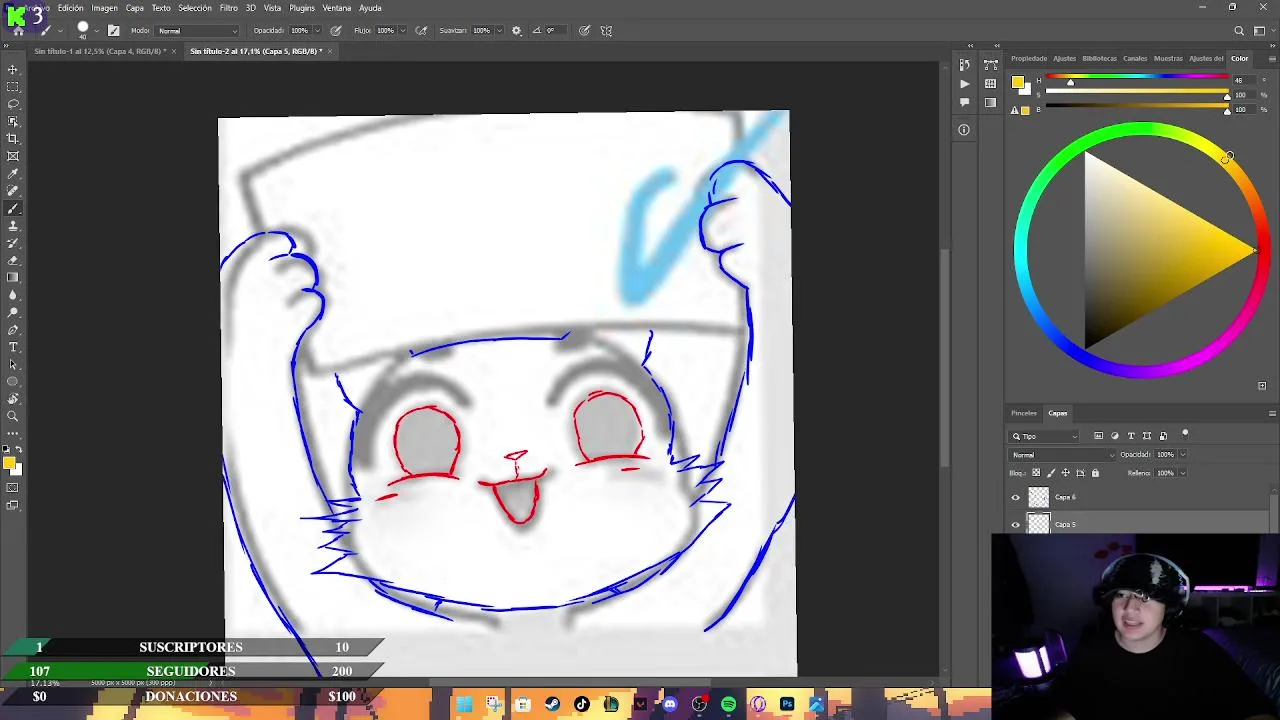Select the Pen tool
Image resolution: width=1280 pixels, height=720 pixels.
(x=13, y=330)
